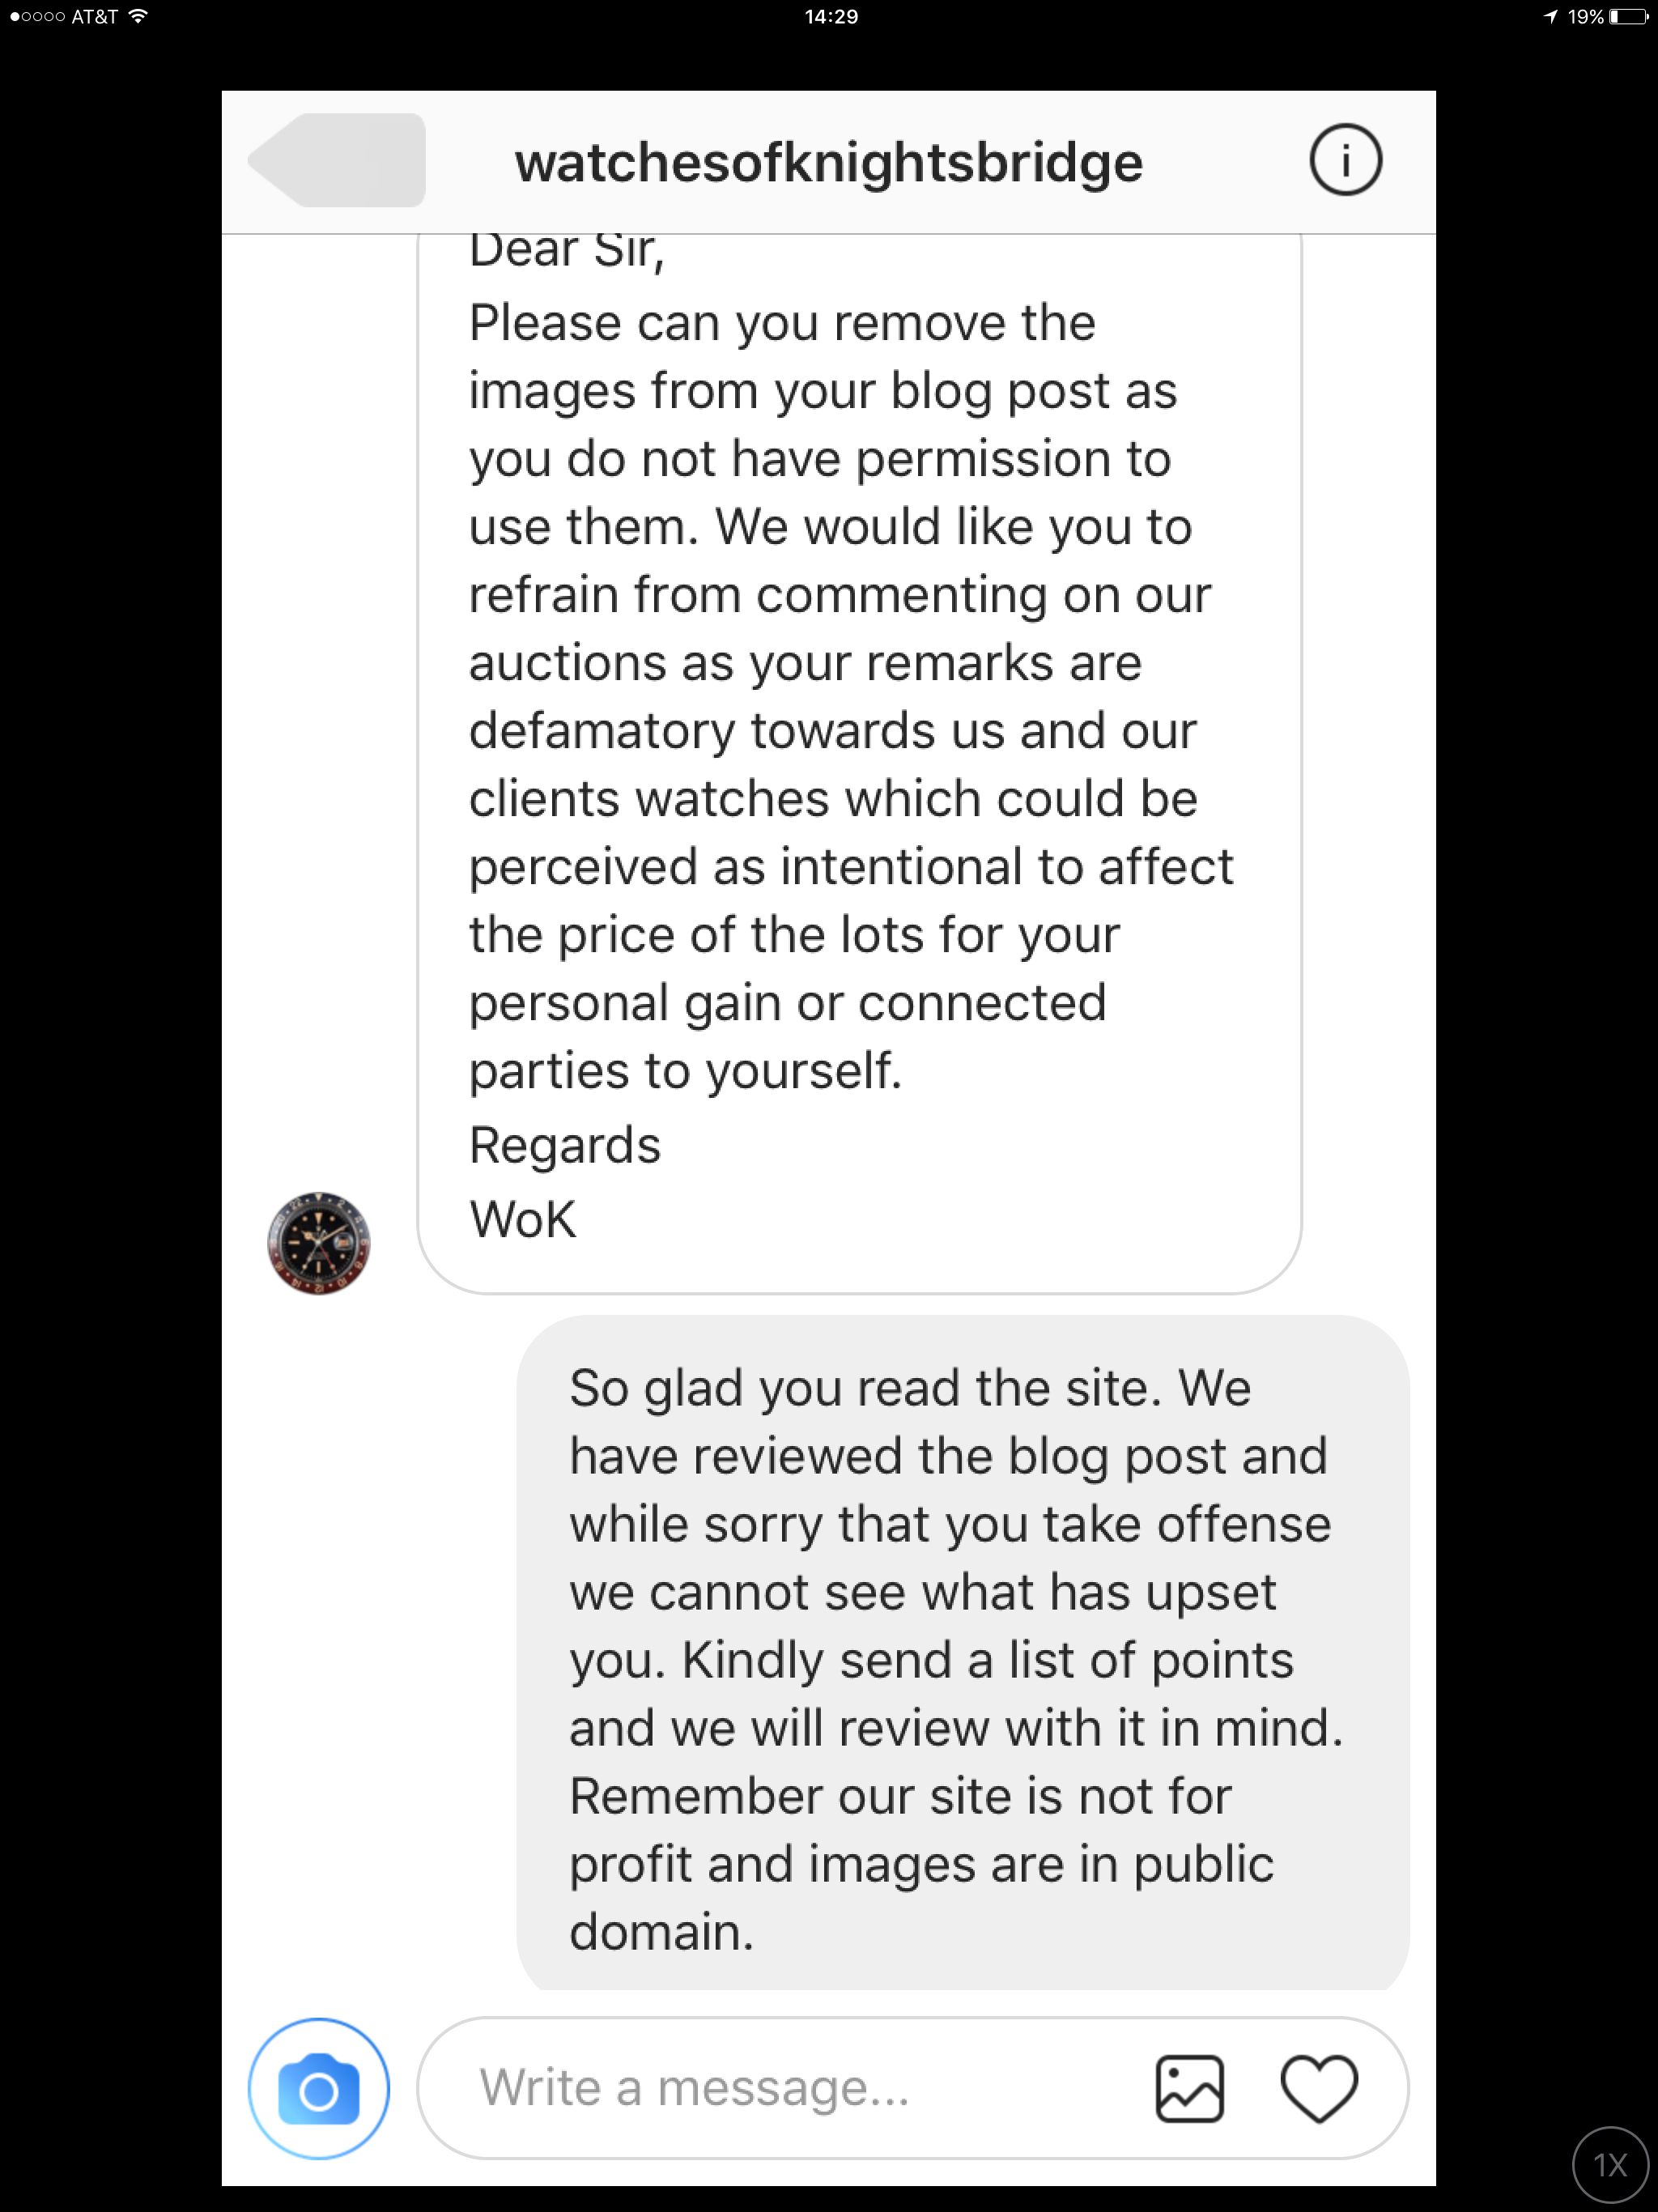The image size is (1658, 2212).
Task: Tap the 19% battery percentage text
Action: pyautogui.click(x=1586, y=17)
